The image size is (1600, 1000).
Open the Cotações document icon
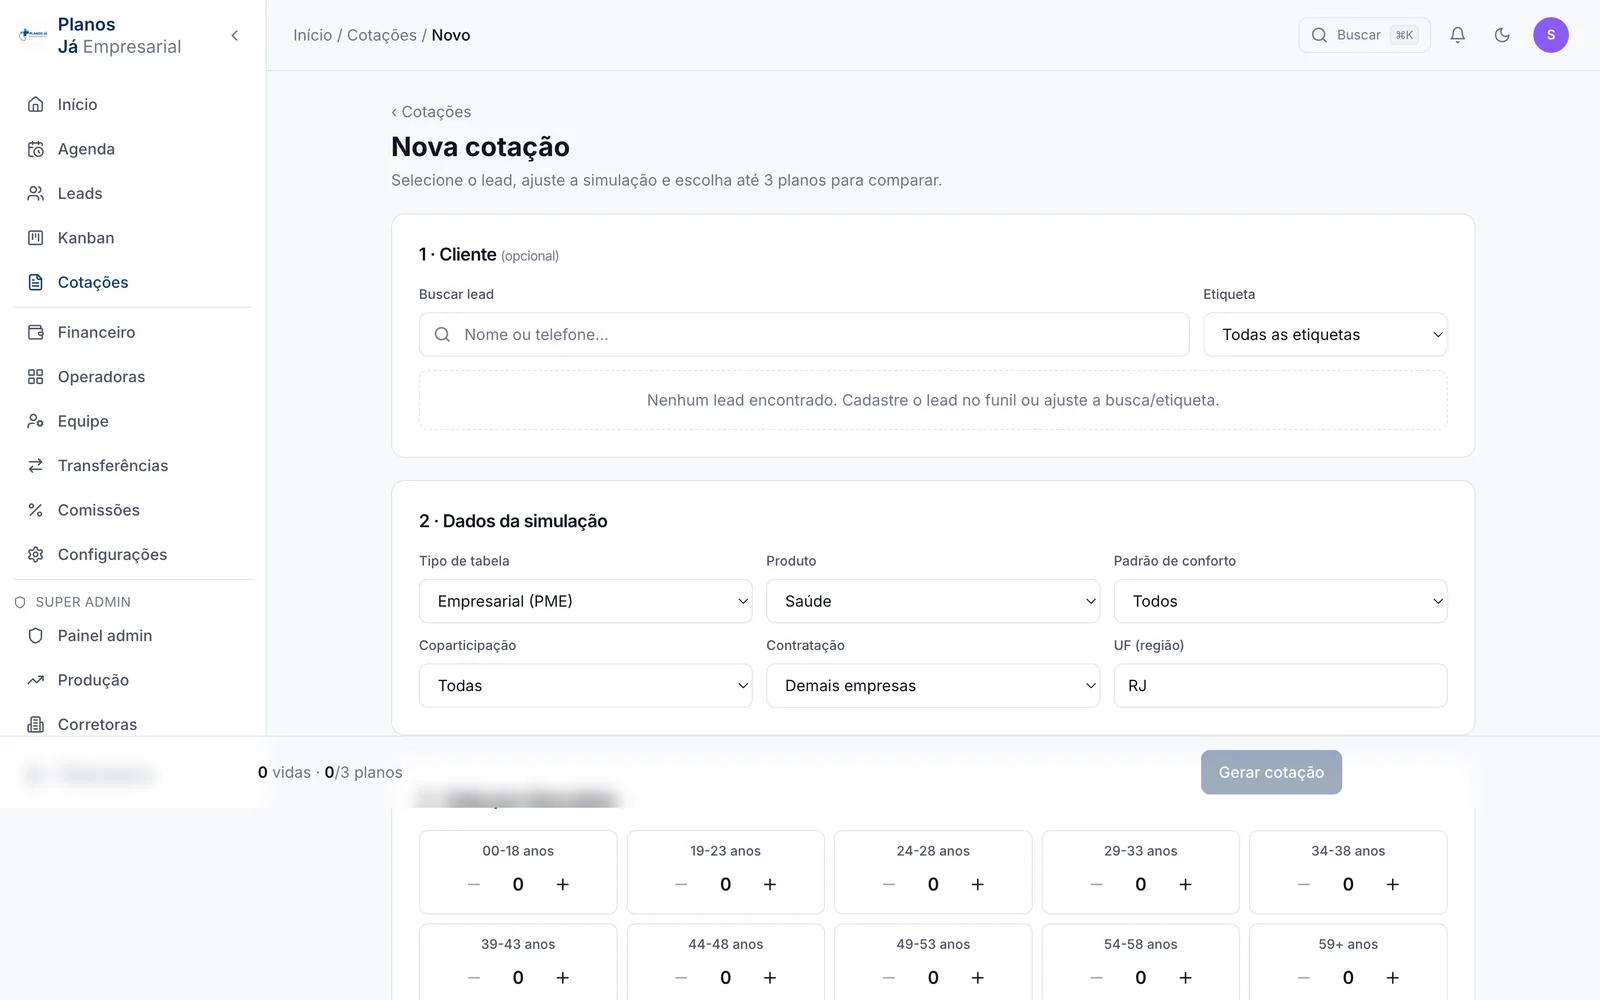[x=36, y=282]
